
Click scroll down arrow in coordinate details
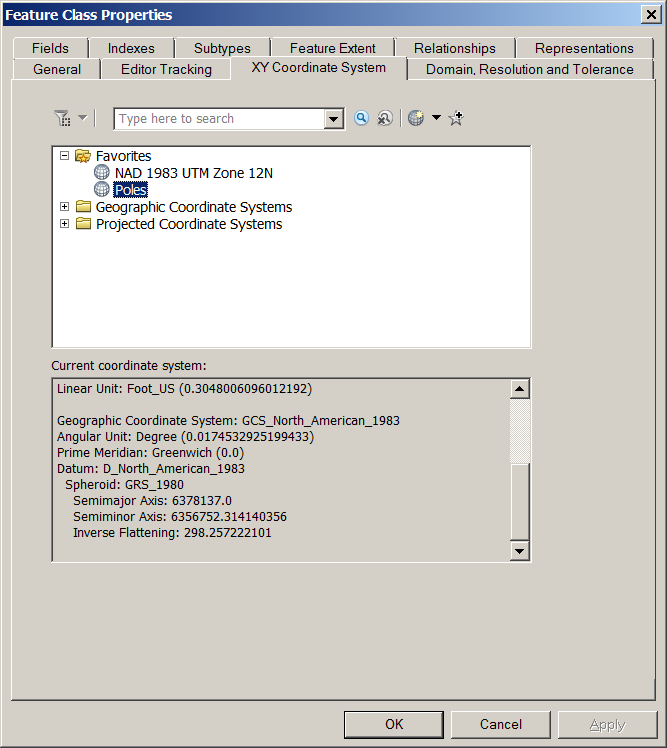[520, 551]
